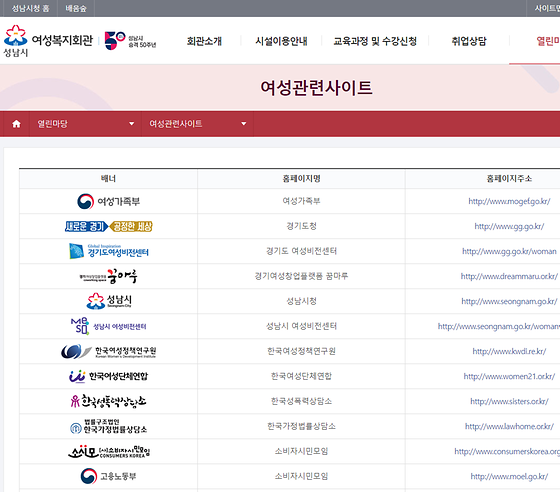Open the 배움숲 top link
The image size is (560, 492).
click(x=76, y=8)
